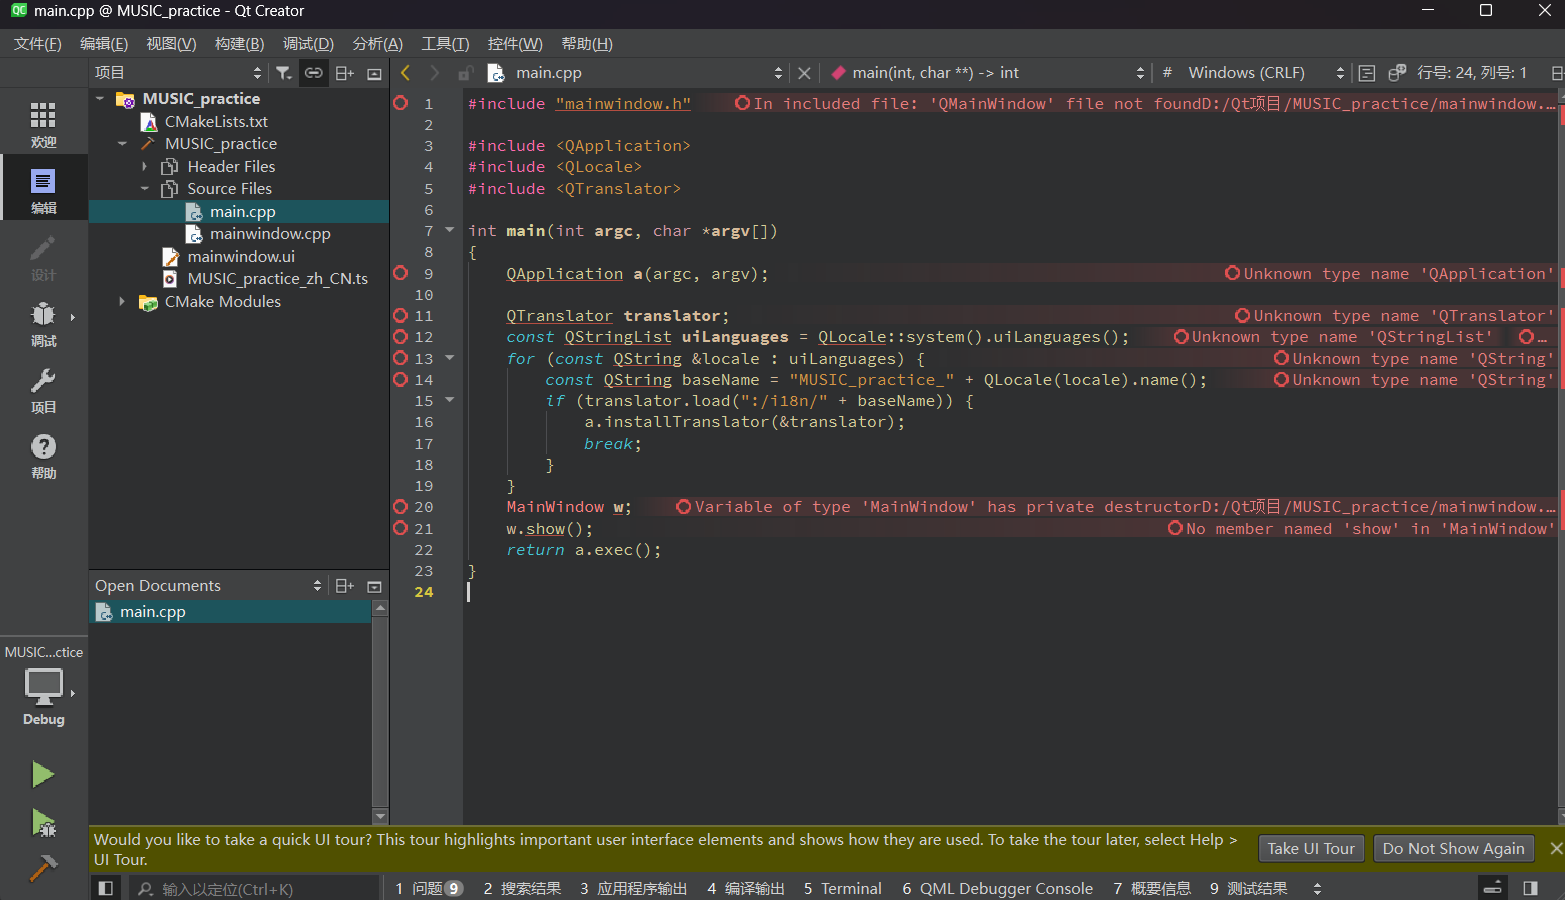
Task: Switch to the 欢迎 (Welcome) mode
Action: click(43, 124)
